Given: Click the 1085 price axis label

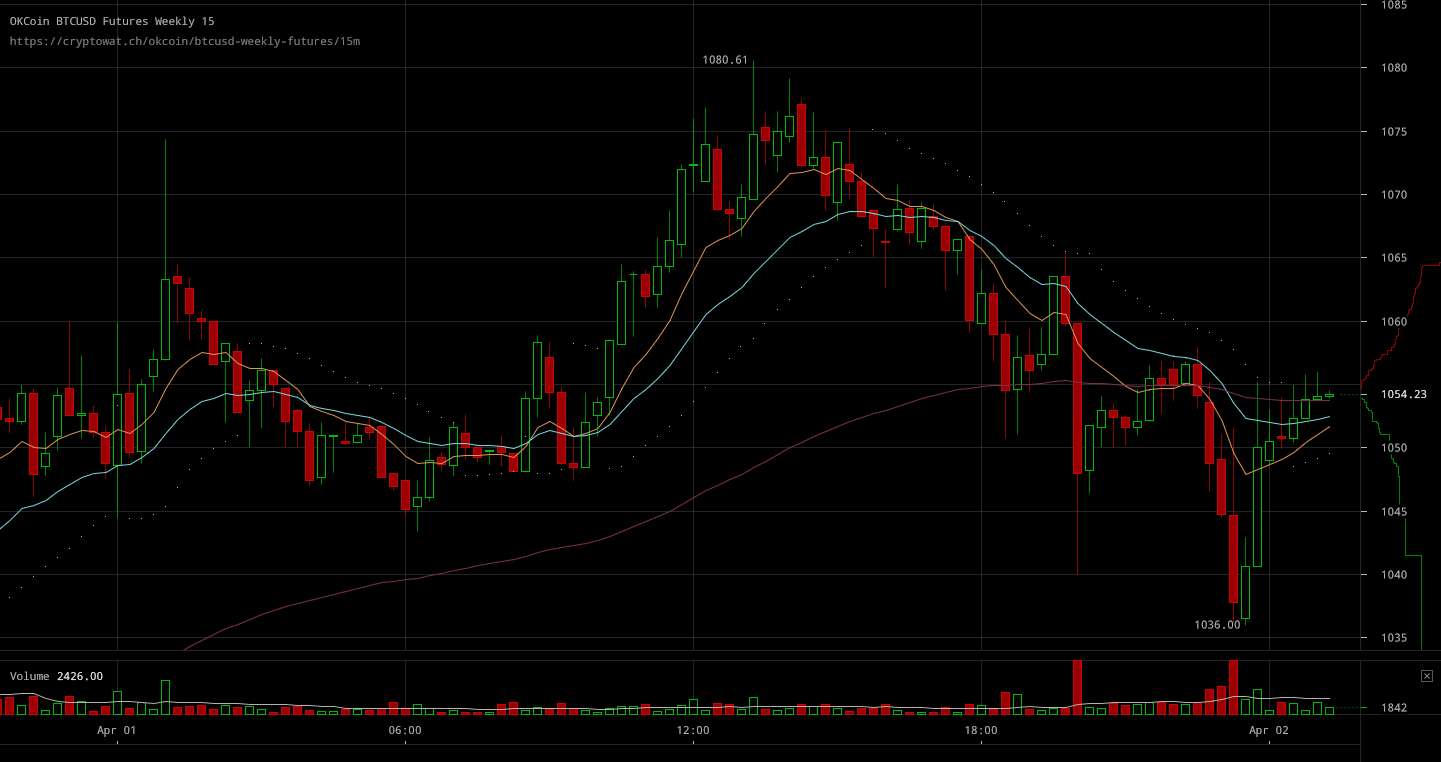Looking at the screenshot, I should [1394, 5].
